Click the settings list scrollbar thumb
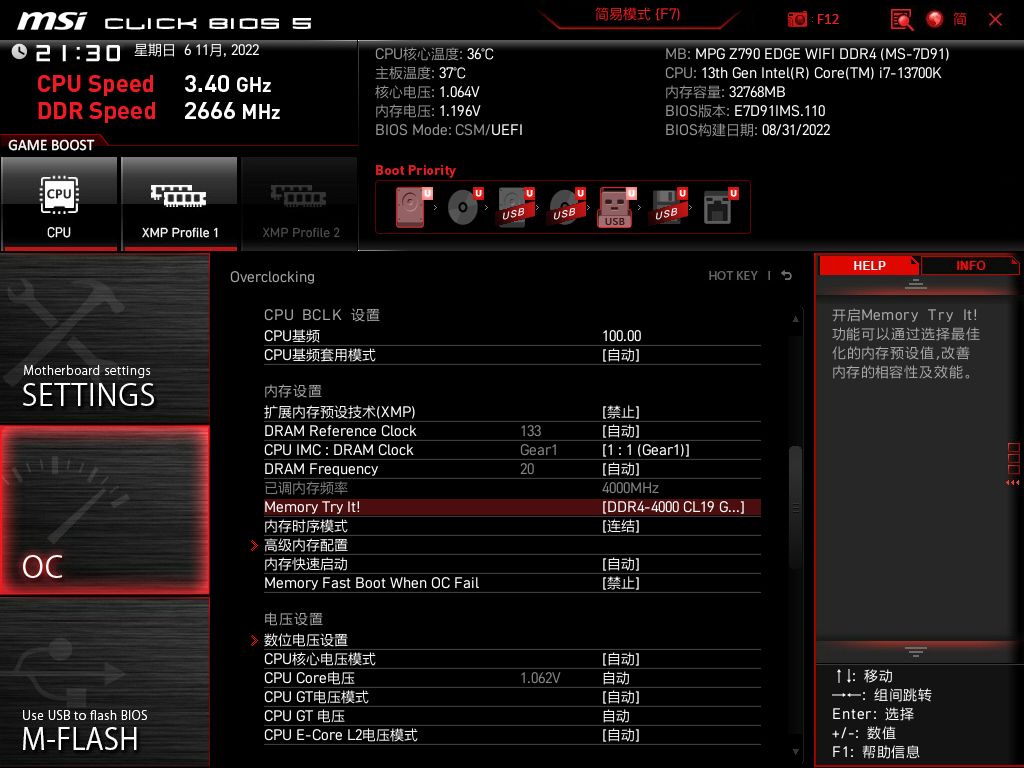Screen dimensions: 1024x768 (795, 507)
